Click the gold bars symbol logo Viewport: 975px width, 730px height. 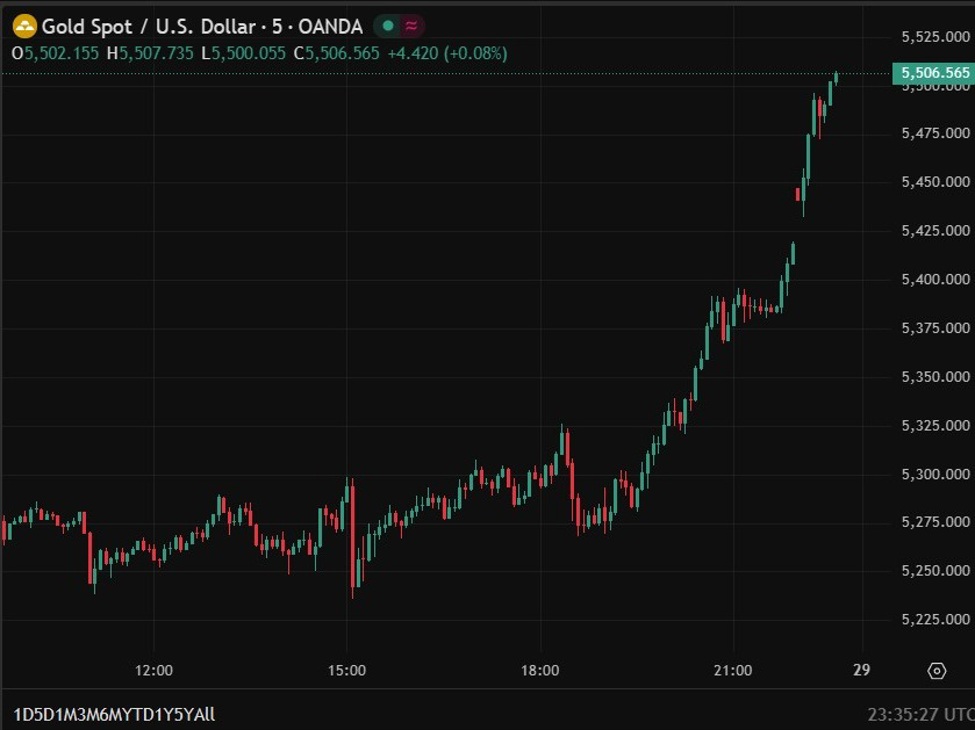[x=25, y=27]
